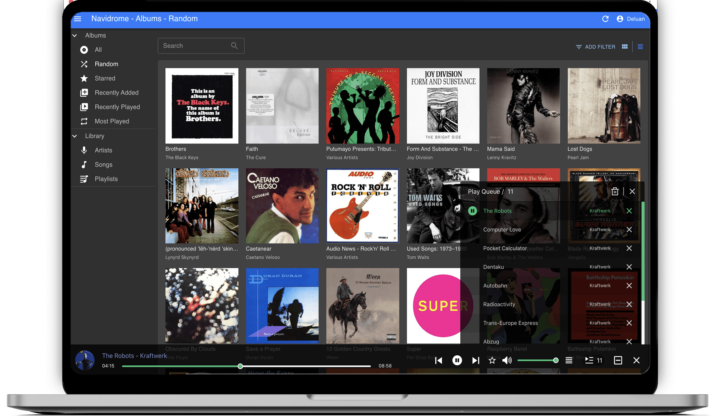Close the Play Queue panel

click(x=632, y=192)
